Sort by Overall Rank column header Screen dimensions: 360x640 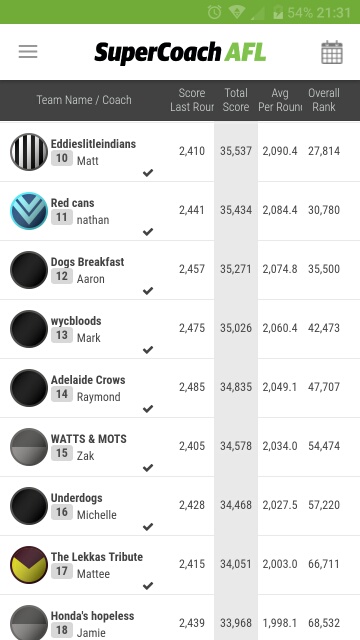[x=324, y=100]
